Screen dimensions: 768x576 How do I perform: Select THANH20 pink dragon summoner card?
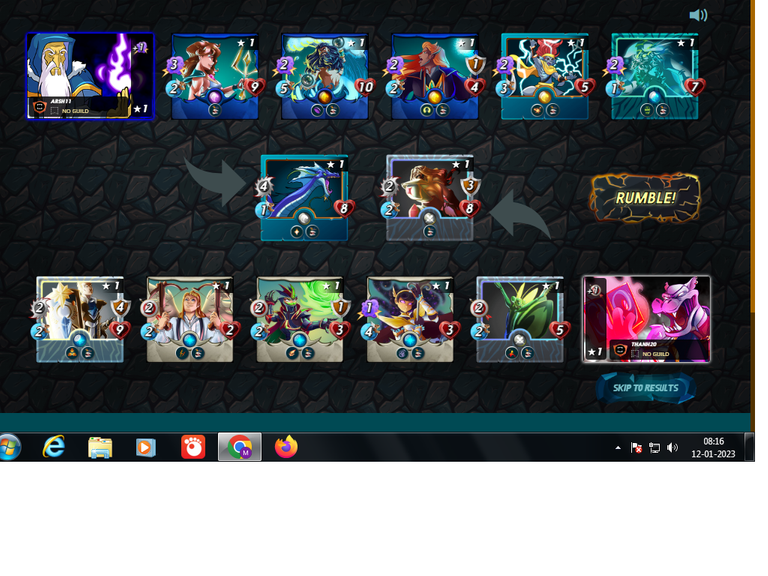(x=646, y=319)
